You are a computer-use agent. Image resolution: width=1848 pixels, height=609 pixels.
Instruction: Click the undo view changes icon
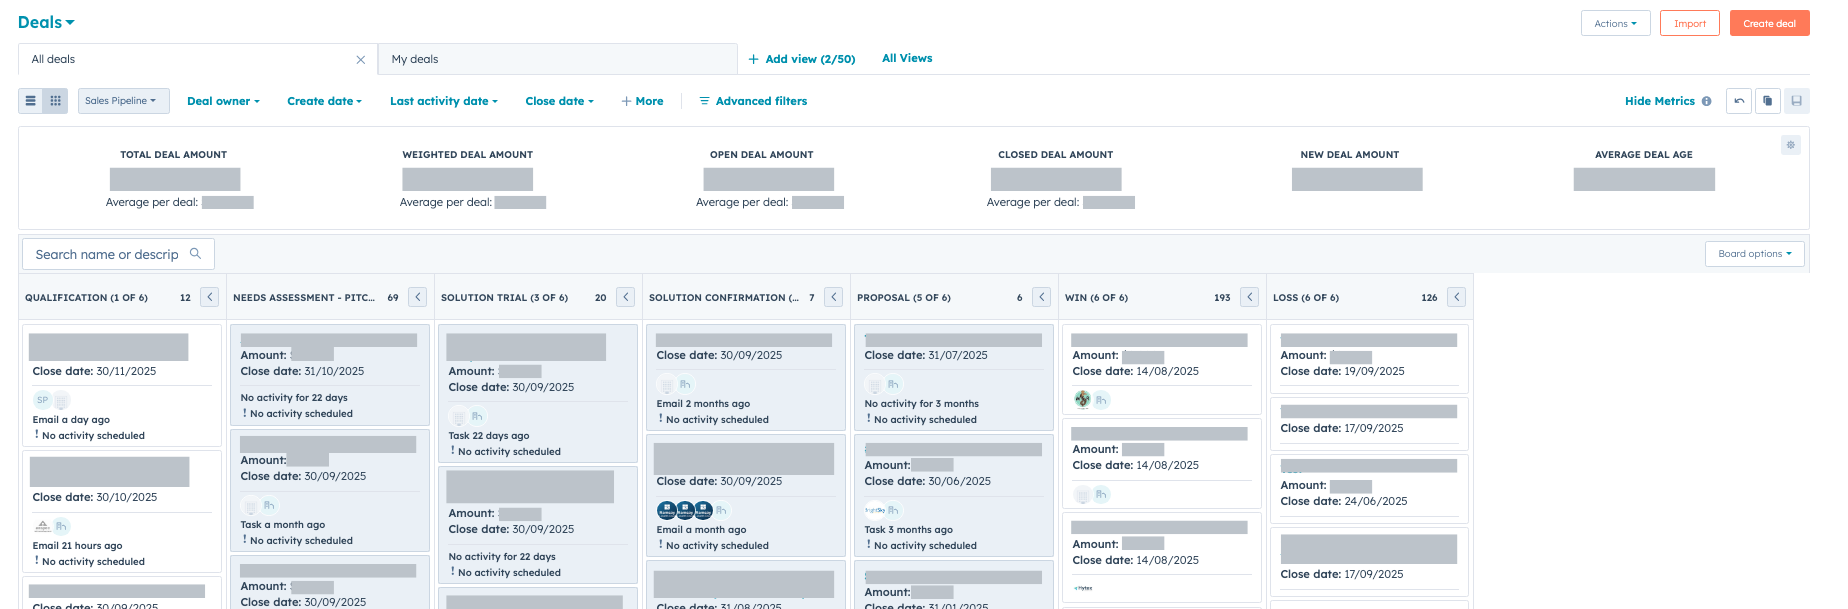coord(1739,101)
